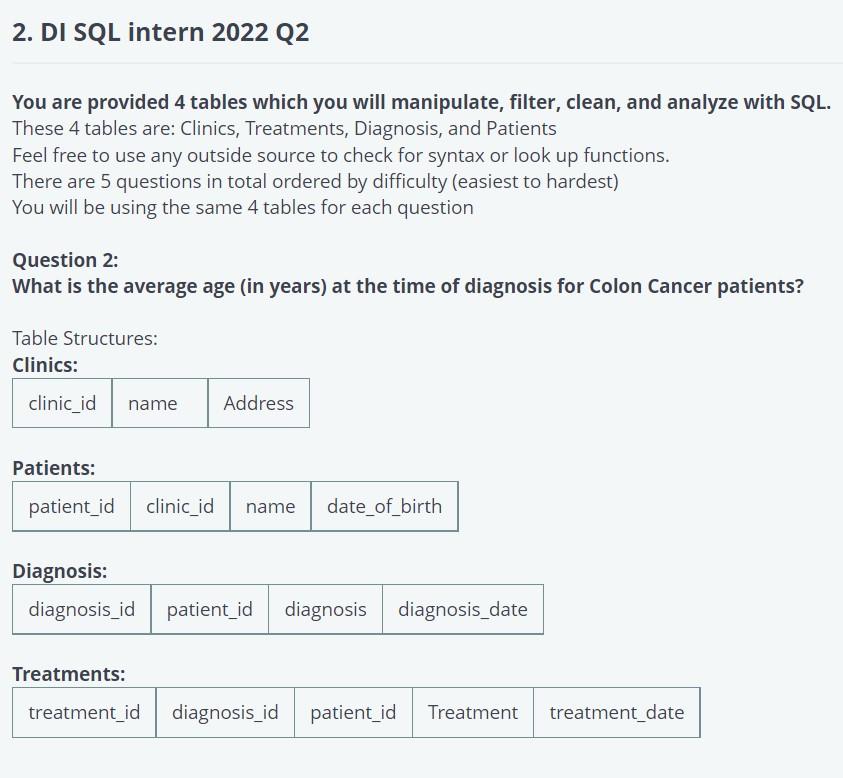The image size is (843, 778).
Task: Click the diagnosis column cell in Diagnosis table
Action: [x=325, y=609]
